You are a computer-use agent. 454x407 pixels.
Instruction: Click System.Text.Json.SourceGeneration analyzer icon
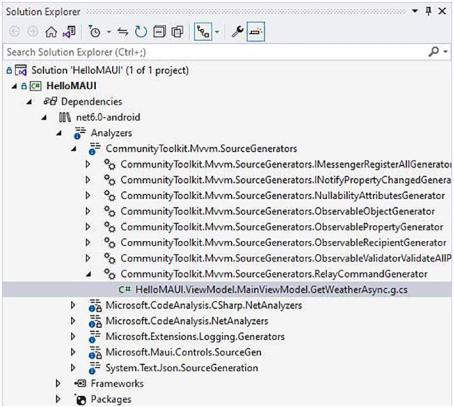coord(95,368)
